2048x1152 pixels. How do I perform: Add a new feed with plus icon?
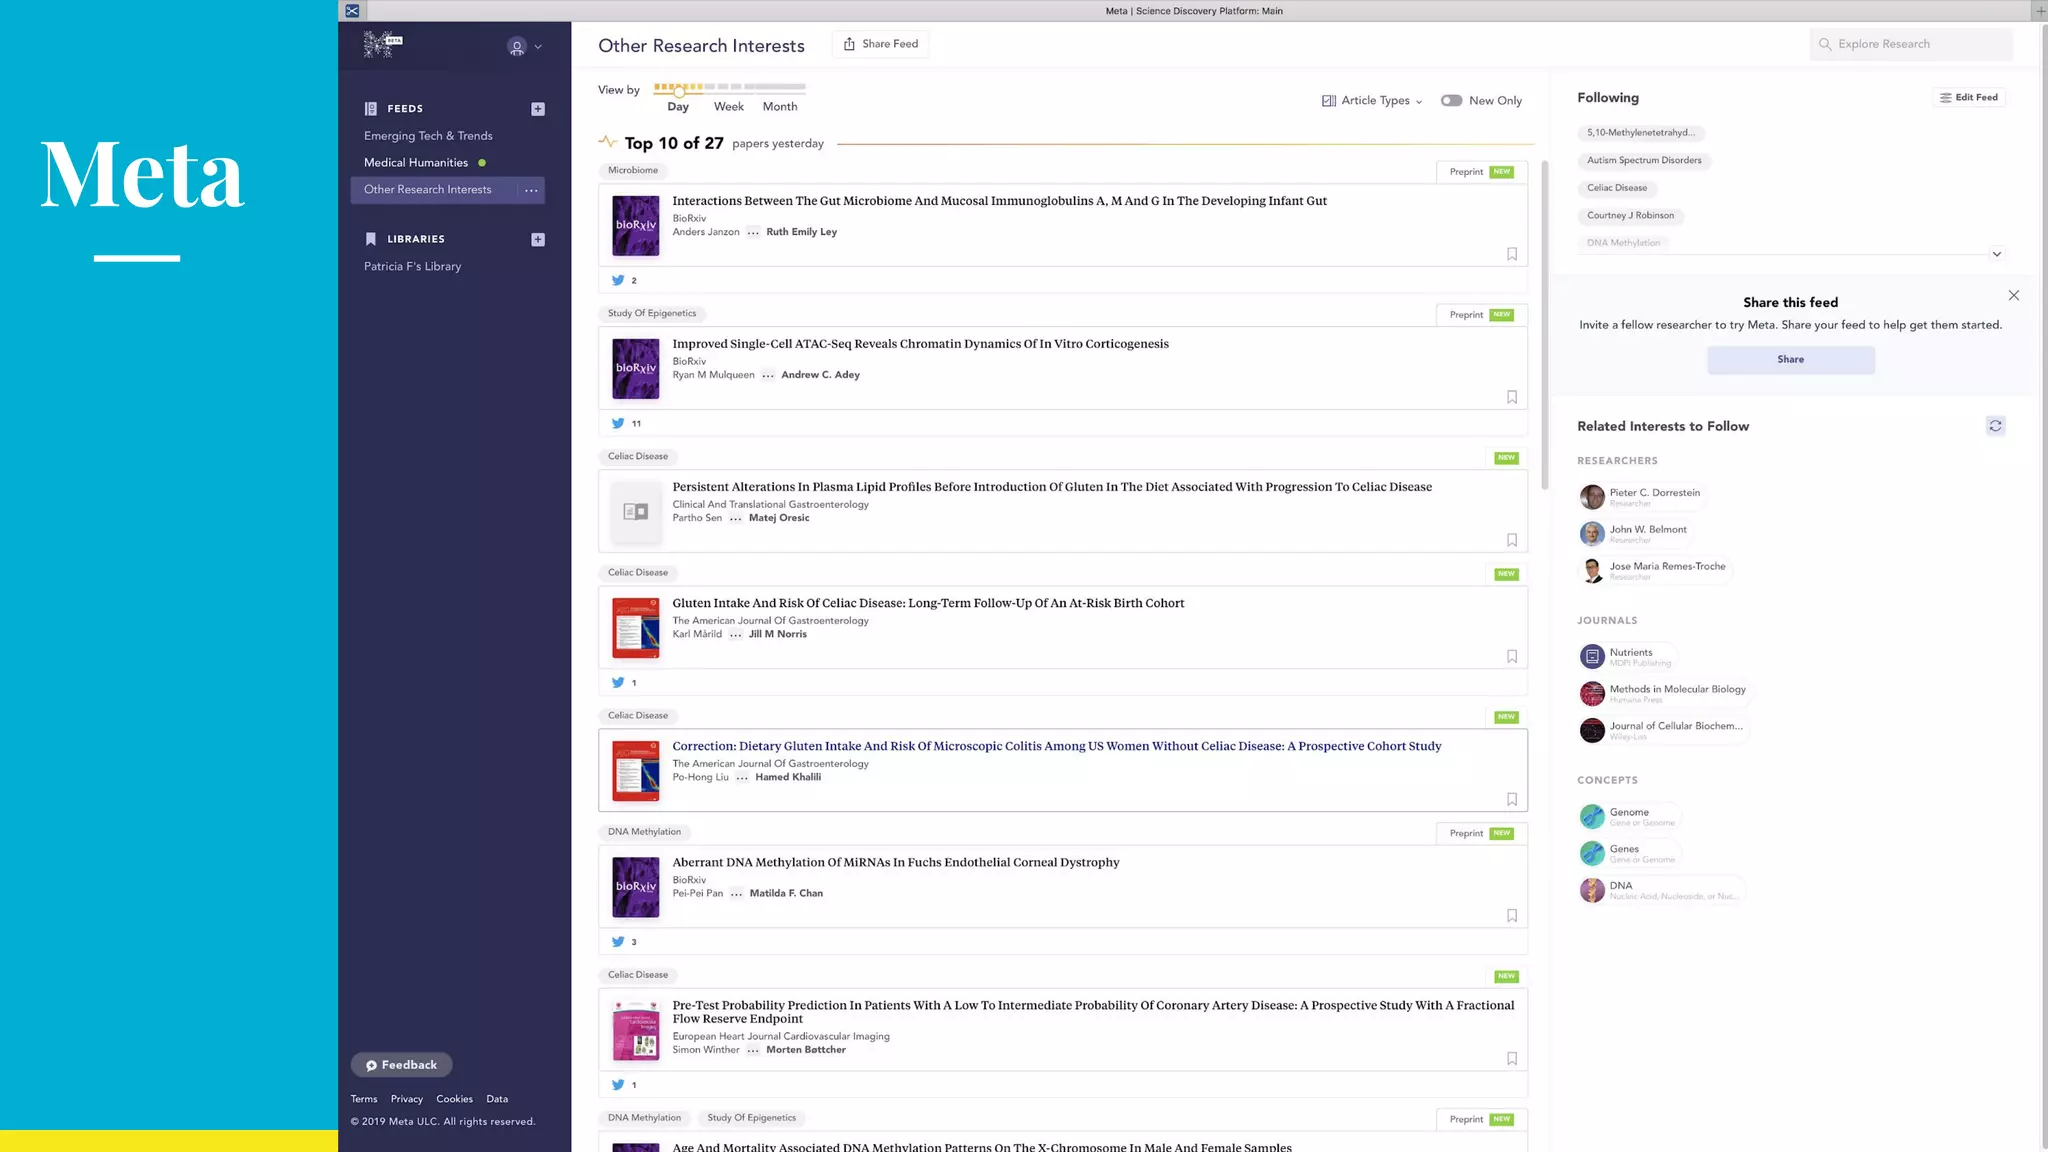click(538, 109)
